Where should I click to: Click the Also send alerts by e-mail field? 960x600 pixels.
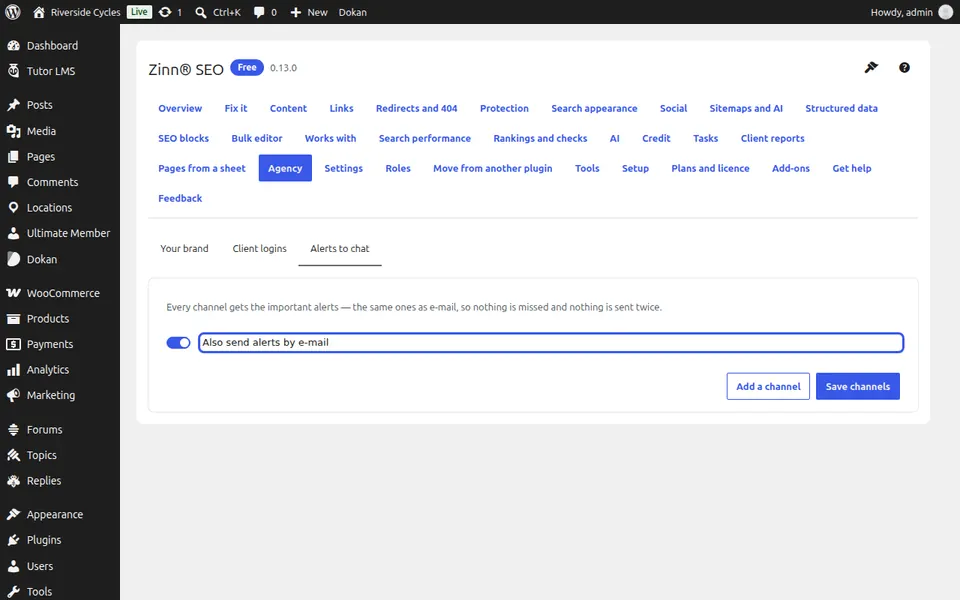click(550, 343)
